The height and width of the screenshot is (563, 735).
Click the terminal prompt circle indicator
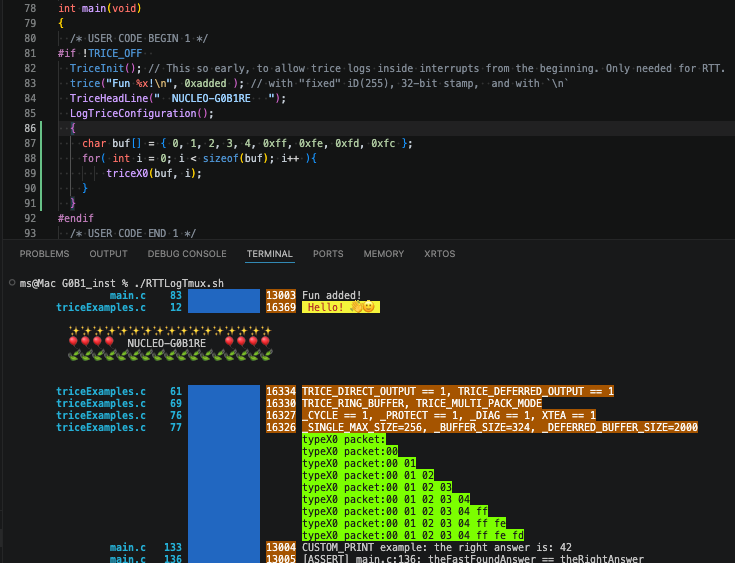12,282
